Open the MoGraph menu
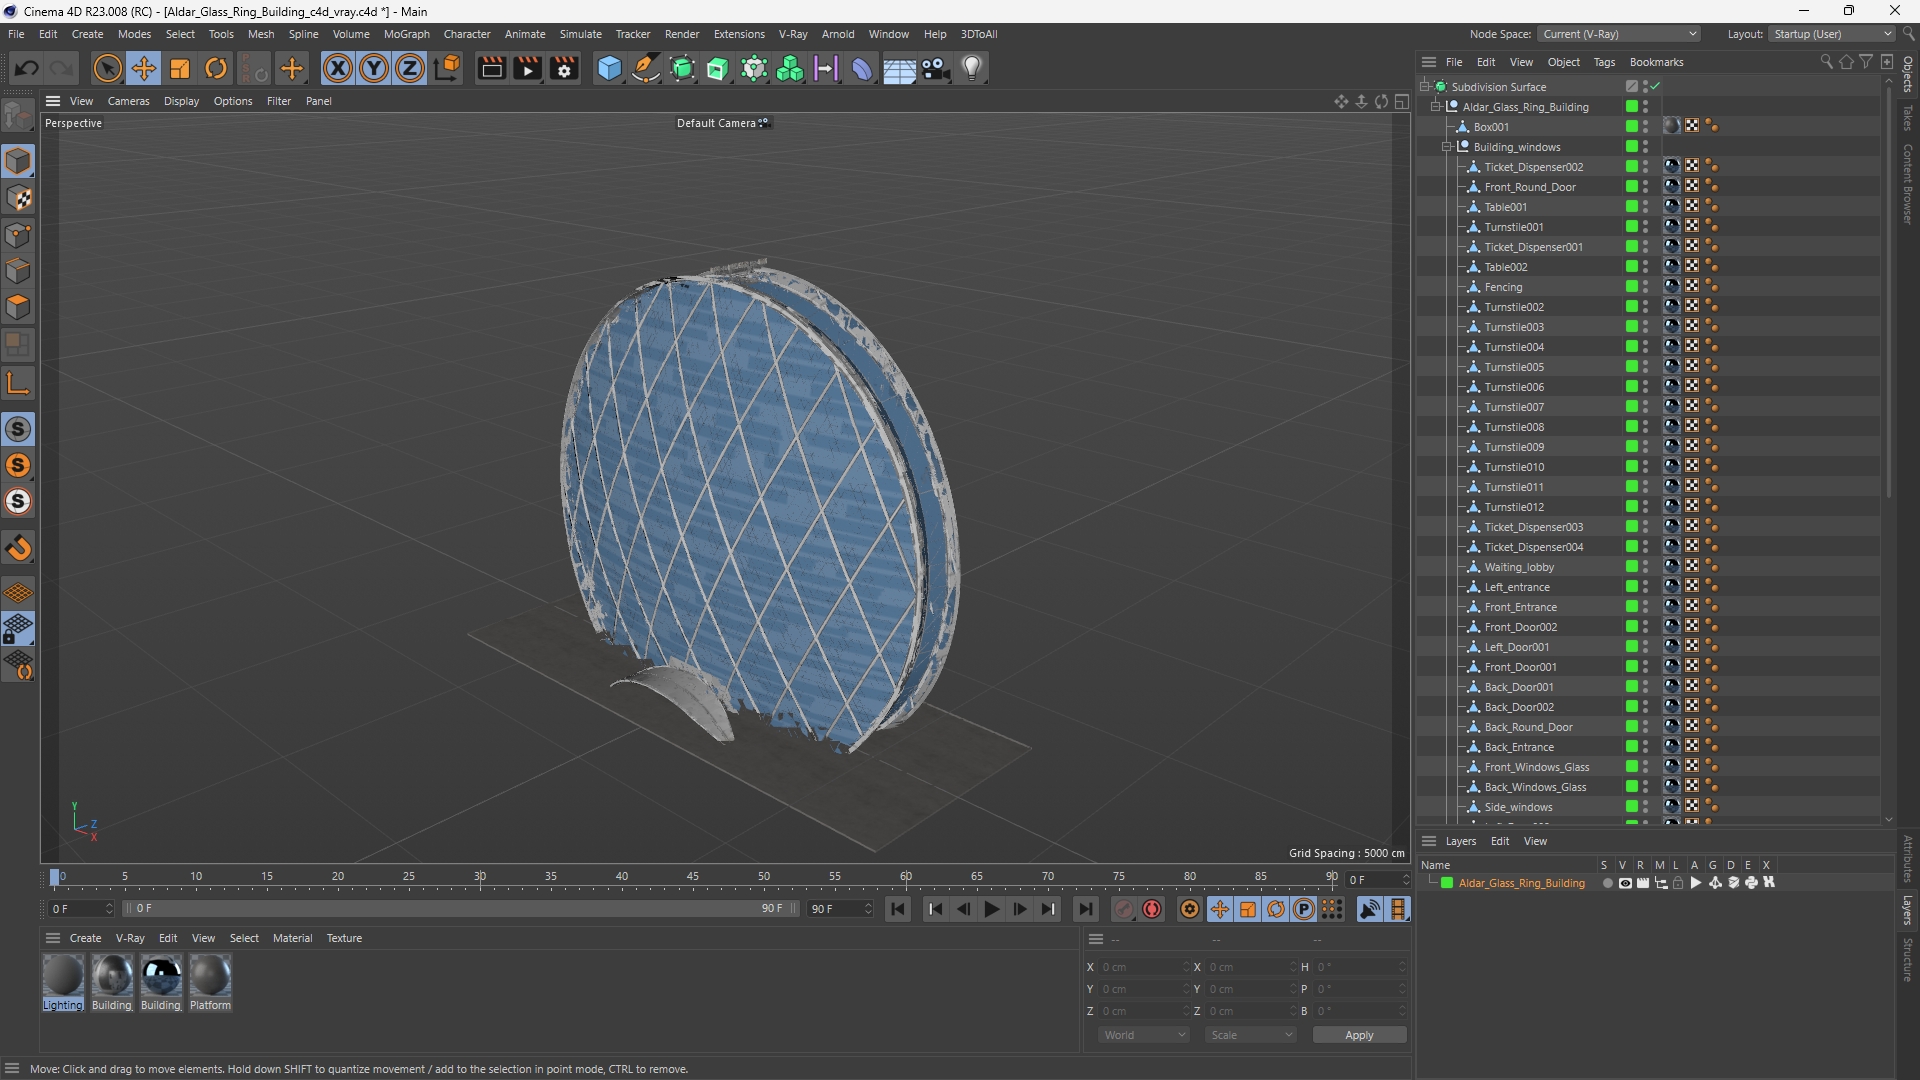This screenshot has height=1080, width=1920. click(x=406, y=34)
